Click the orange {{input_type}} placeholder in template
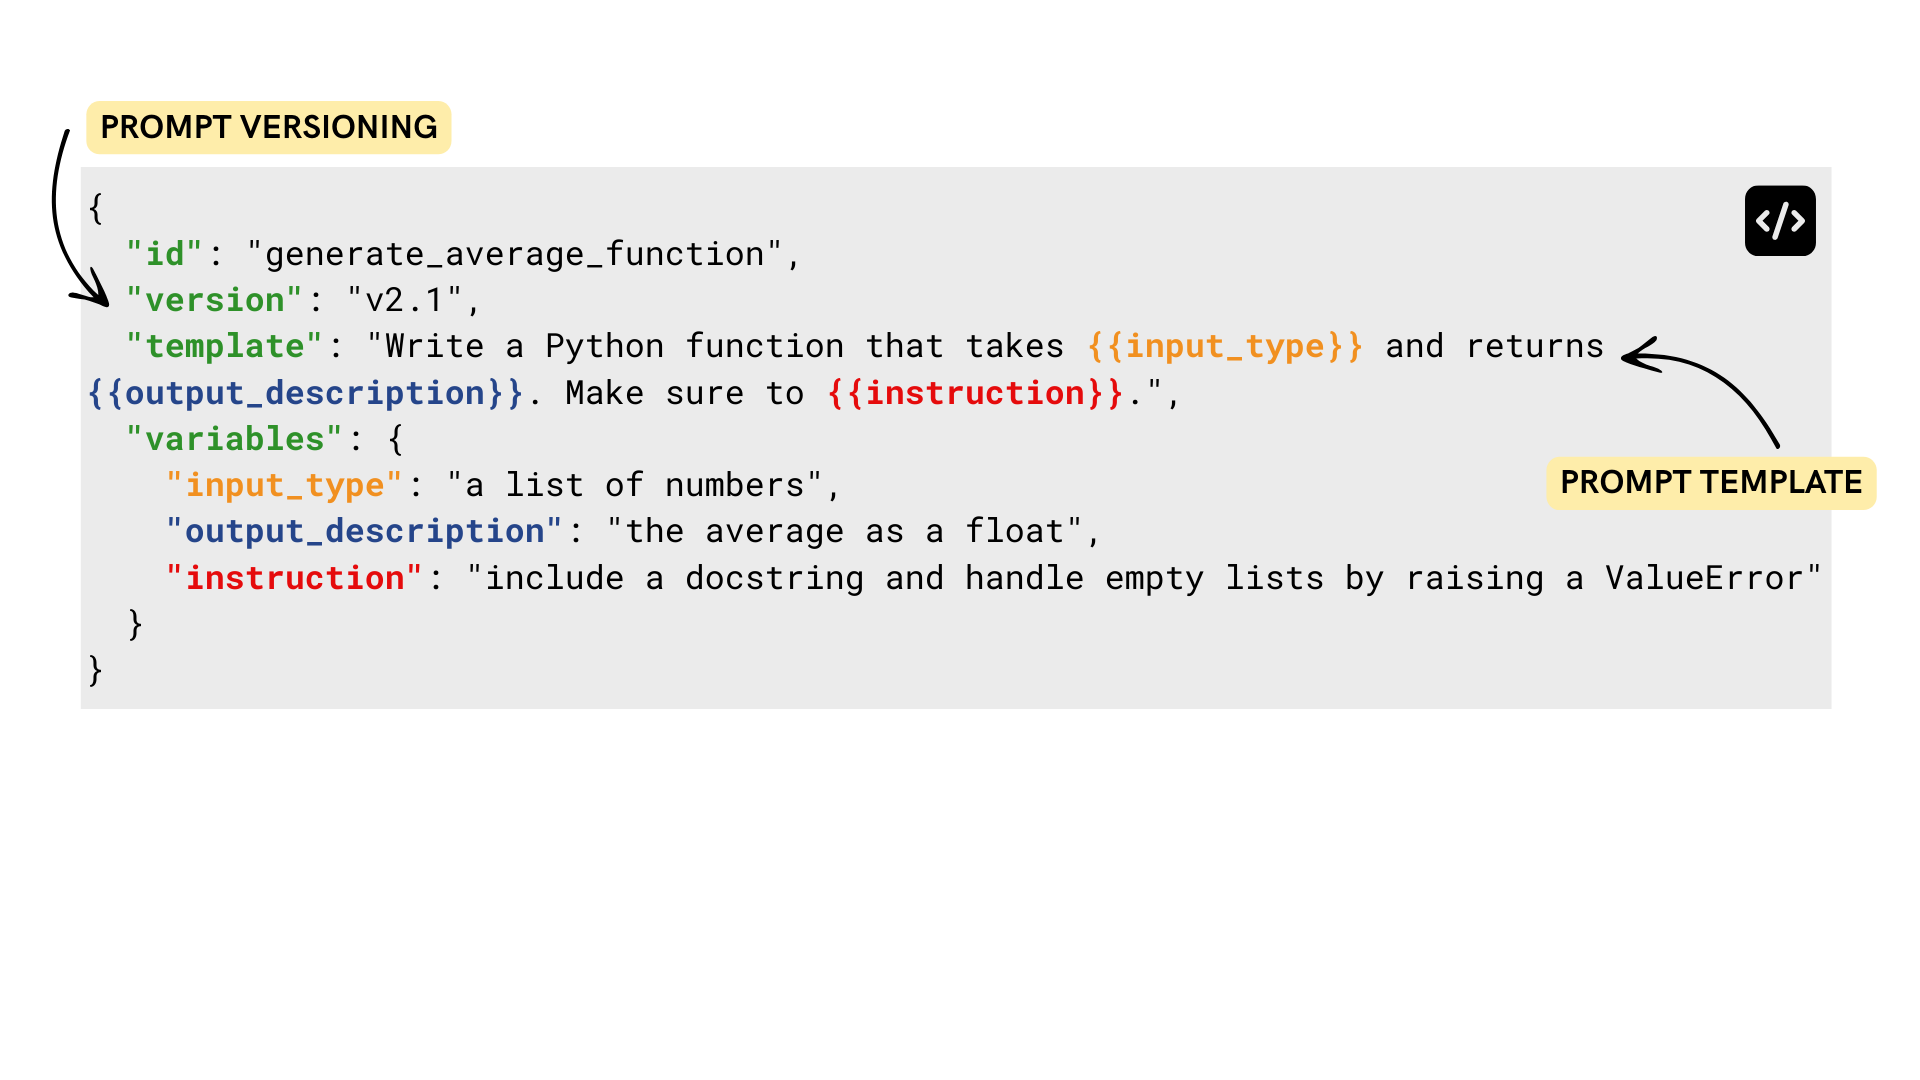The height and width of the screenshot is (1080, 1920). (x=1225, y=346)
